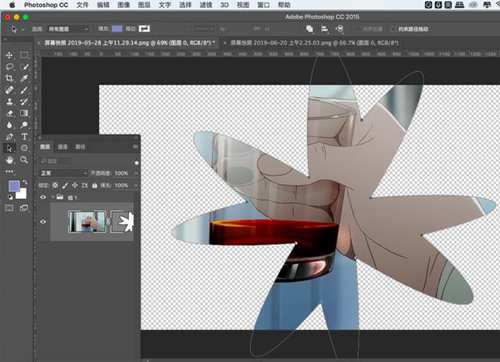Image resolution: width=500 pixels, height=362 pixels.
Task: Toggle the lock all layer button
Action: 95,185
